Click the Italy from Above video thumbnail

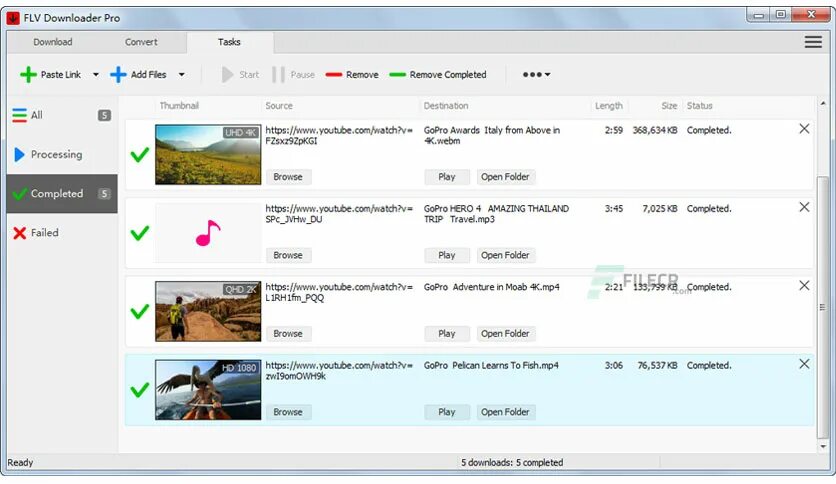[208, 155]
